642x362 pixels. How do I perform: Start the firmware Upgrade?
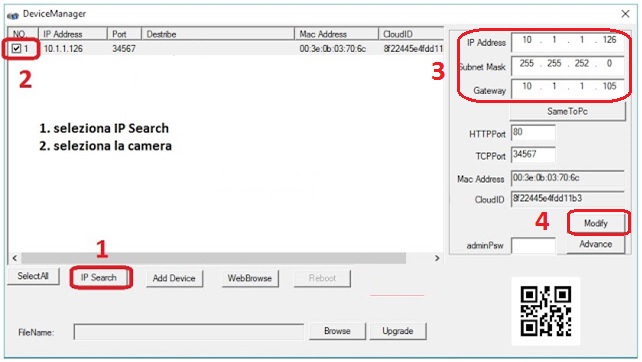398,331
